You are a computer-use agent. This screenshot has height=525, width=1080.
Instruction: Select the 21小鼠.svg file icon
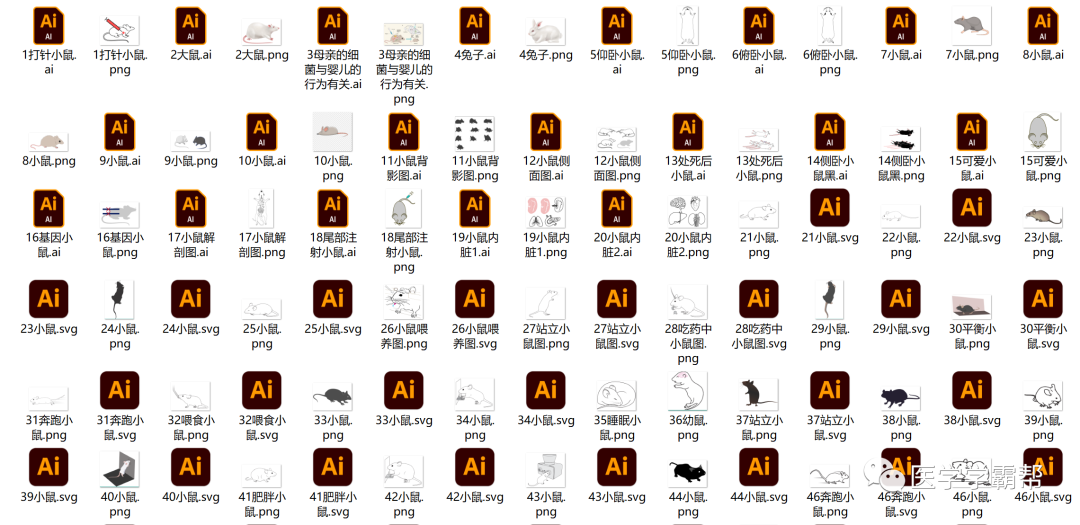click(x=829, y=207)
